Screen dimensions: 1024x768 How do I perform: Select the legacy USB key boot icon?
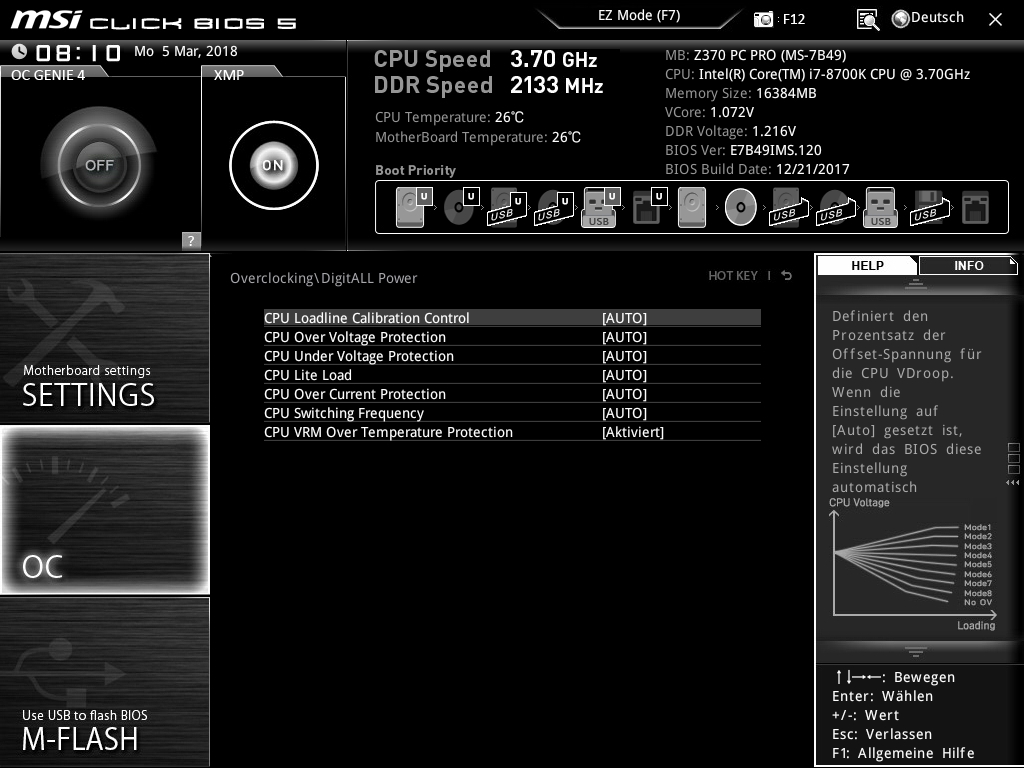point(880,207)
